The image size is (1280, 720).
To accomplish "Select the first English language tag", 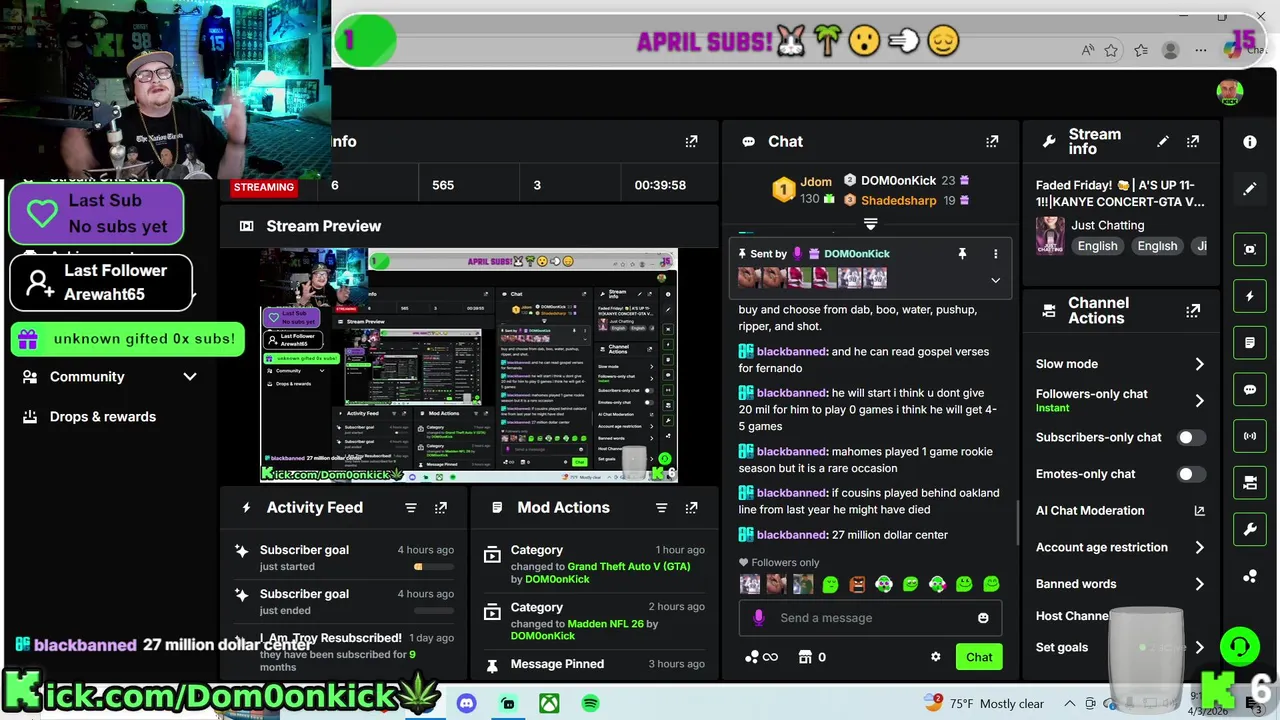I will (x=1097, y=246).
